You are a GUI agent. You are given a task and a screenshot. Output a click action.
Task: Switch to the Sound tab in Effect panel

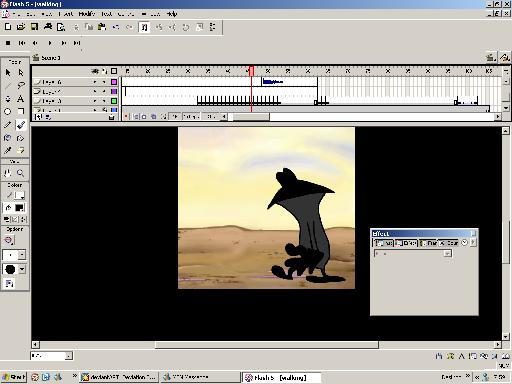[449, 243]
